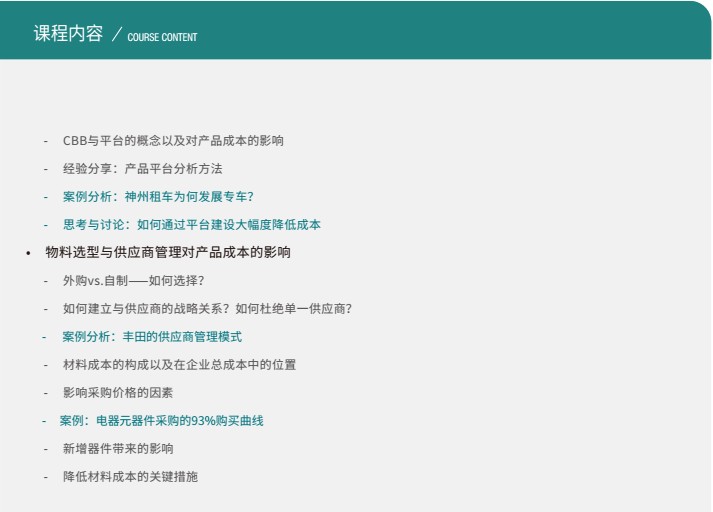713x512 pixels.
Task: Open 思考与讨论：如何通过平台建设大幅度降低成本
Action: tap(191, 225)
